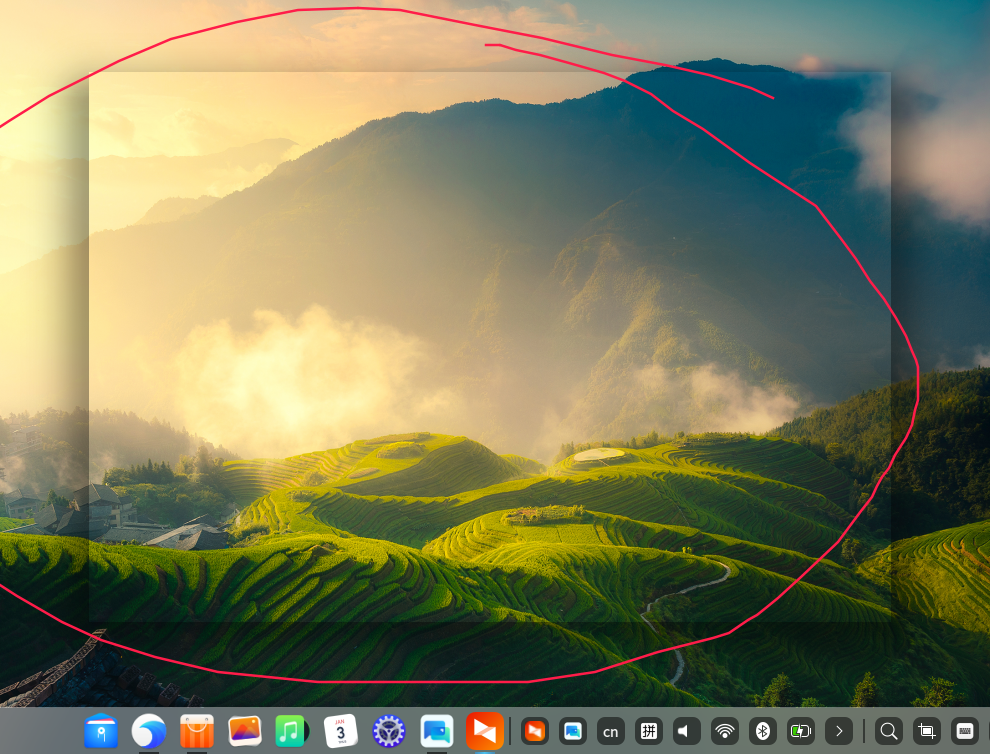Click the small orange tray app icon

tap(535, 731)
